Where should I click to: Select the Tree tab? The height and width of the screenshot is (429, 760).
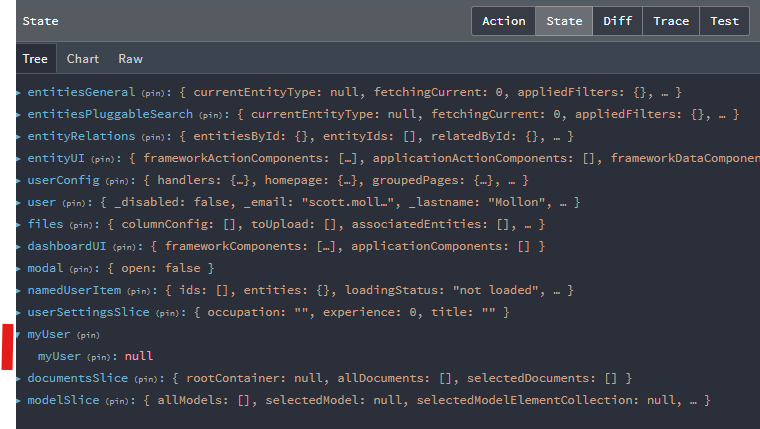[x=35, y=59]
